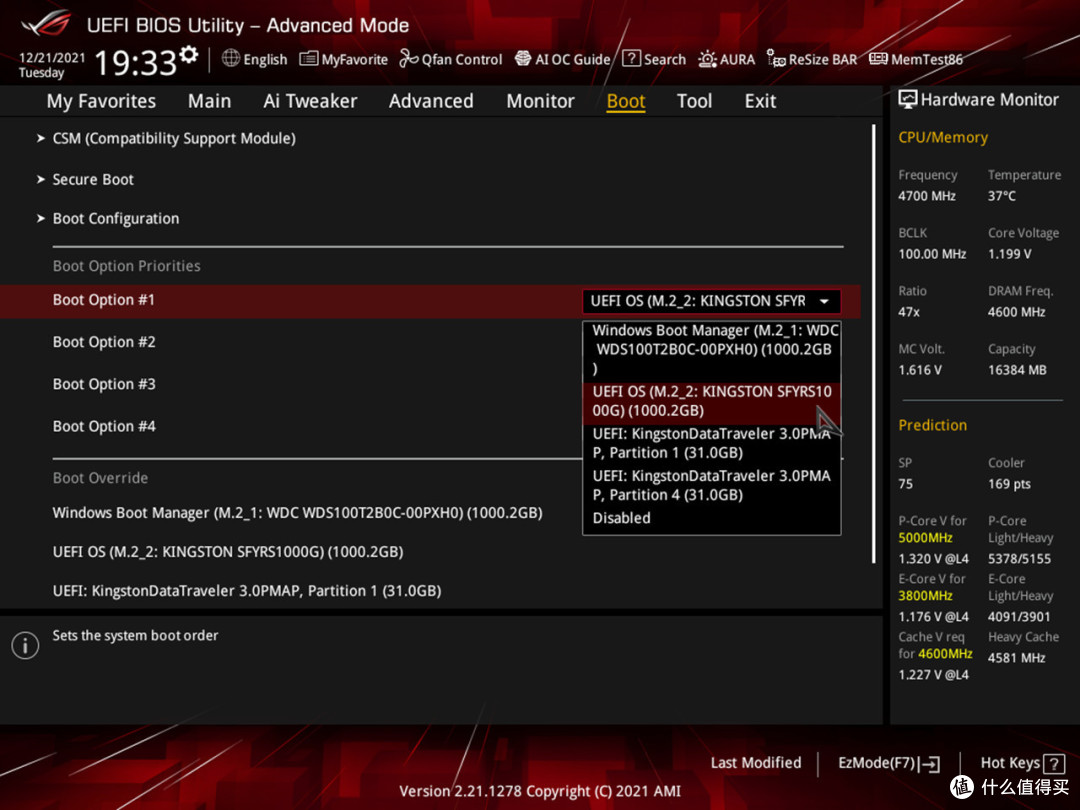
Task: Go to the Monitor tab
Action: (540, 101)
